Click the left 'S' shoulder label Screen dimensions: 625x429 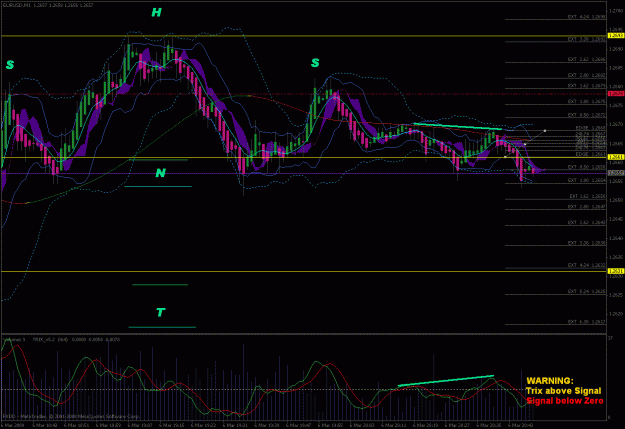(x=10, y=65)
